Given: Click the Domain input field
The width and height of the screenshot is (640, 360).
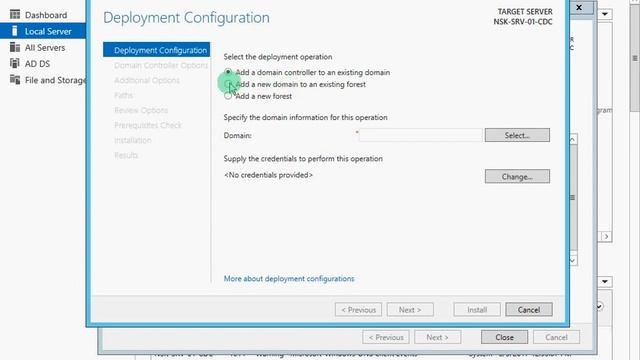Looking at the screenshot, I should click(x=420, y=135).
